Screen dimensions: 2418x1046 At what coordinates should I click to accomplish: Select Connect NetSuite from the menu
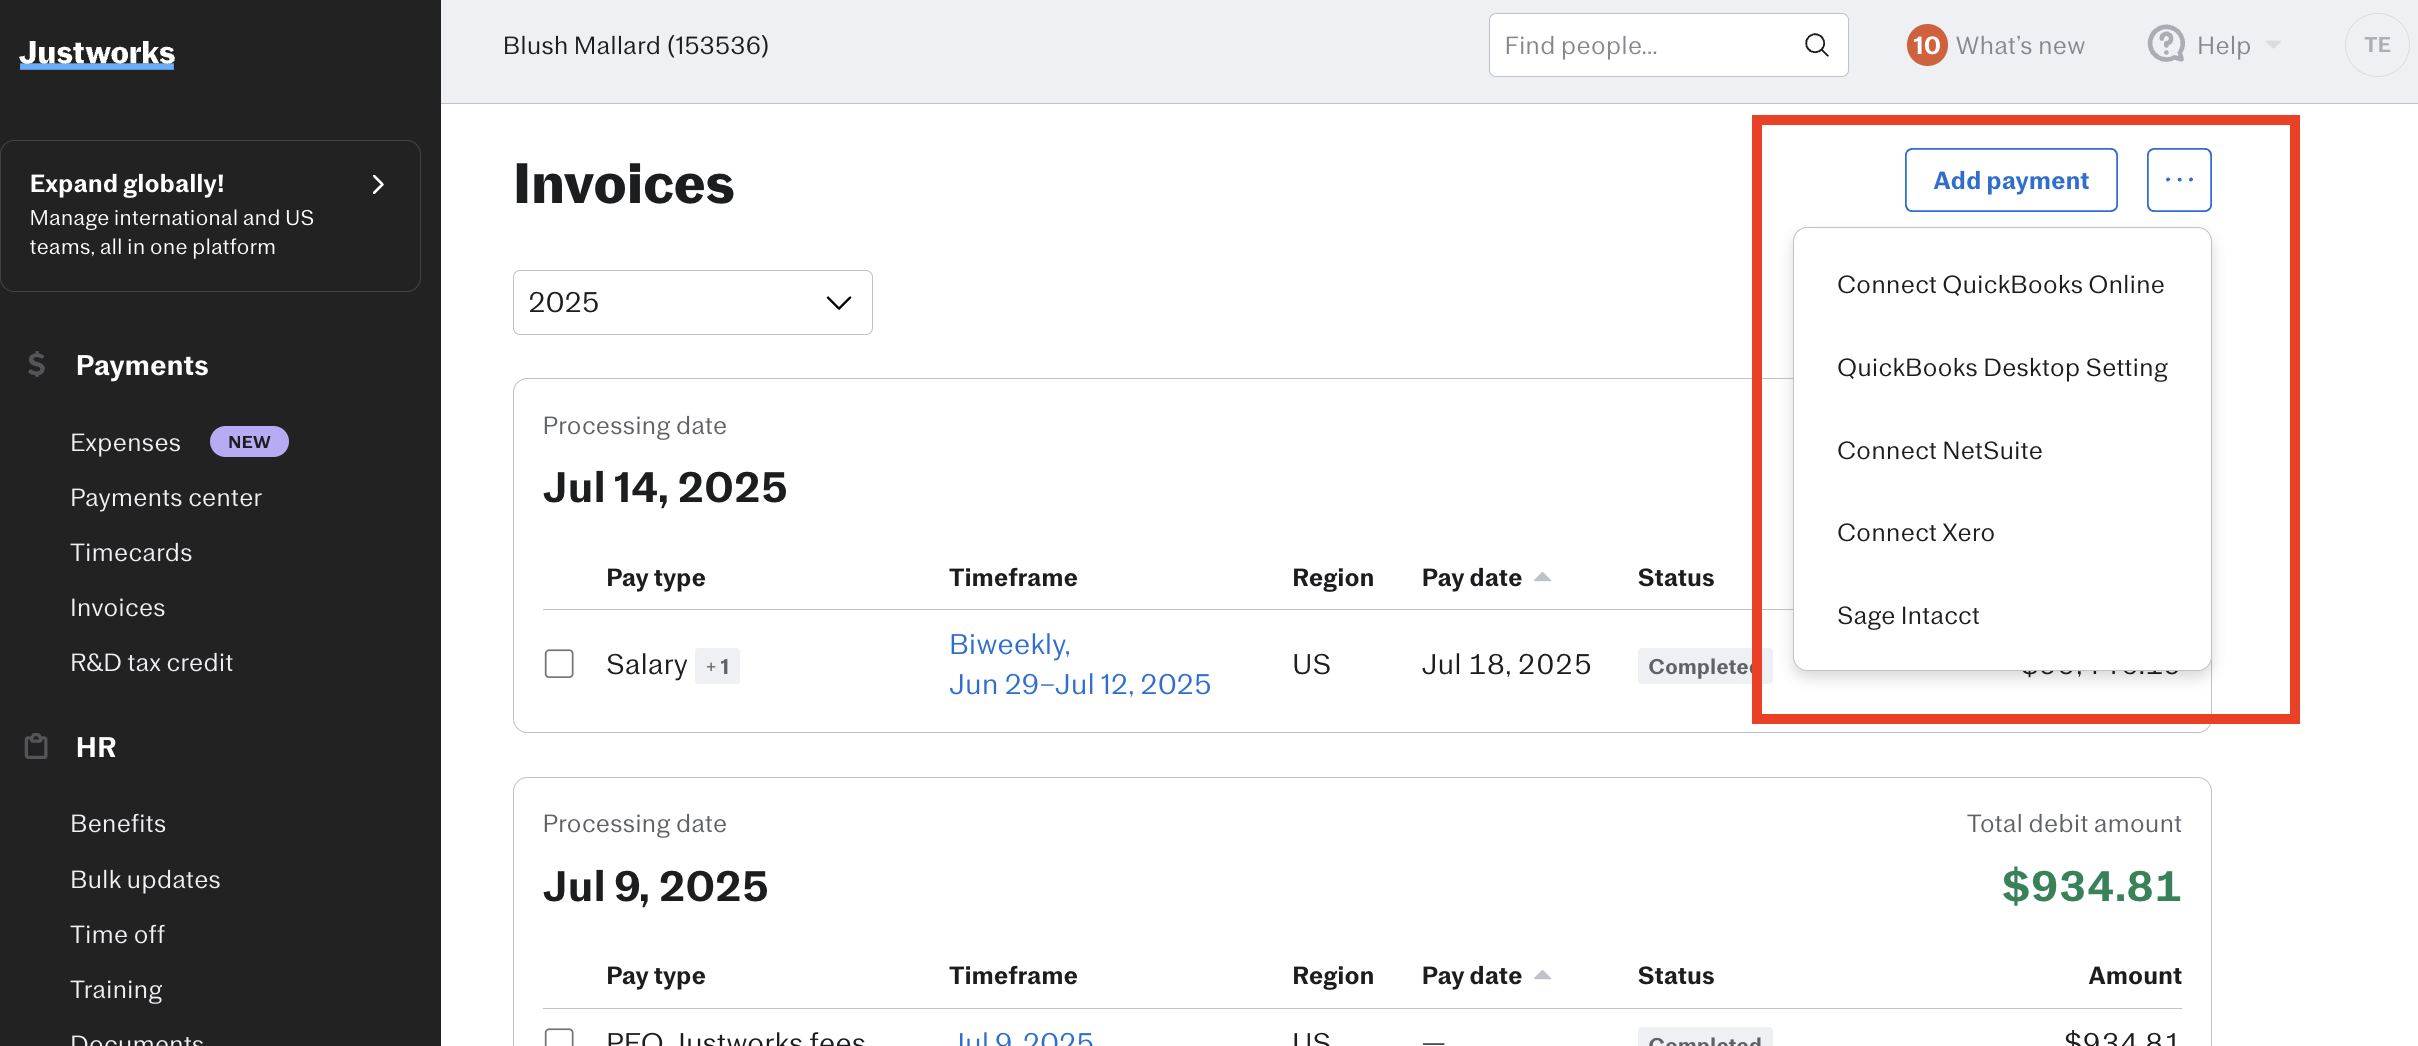point(1940,450)
